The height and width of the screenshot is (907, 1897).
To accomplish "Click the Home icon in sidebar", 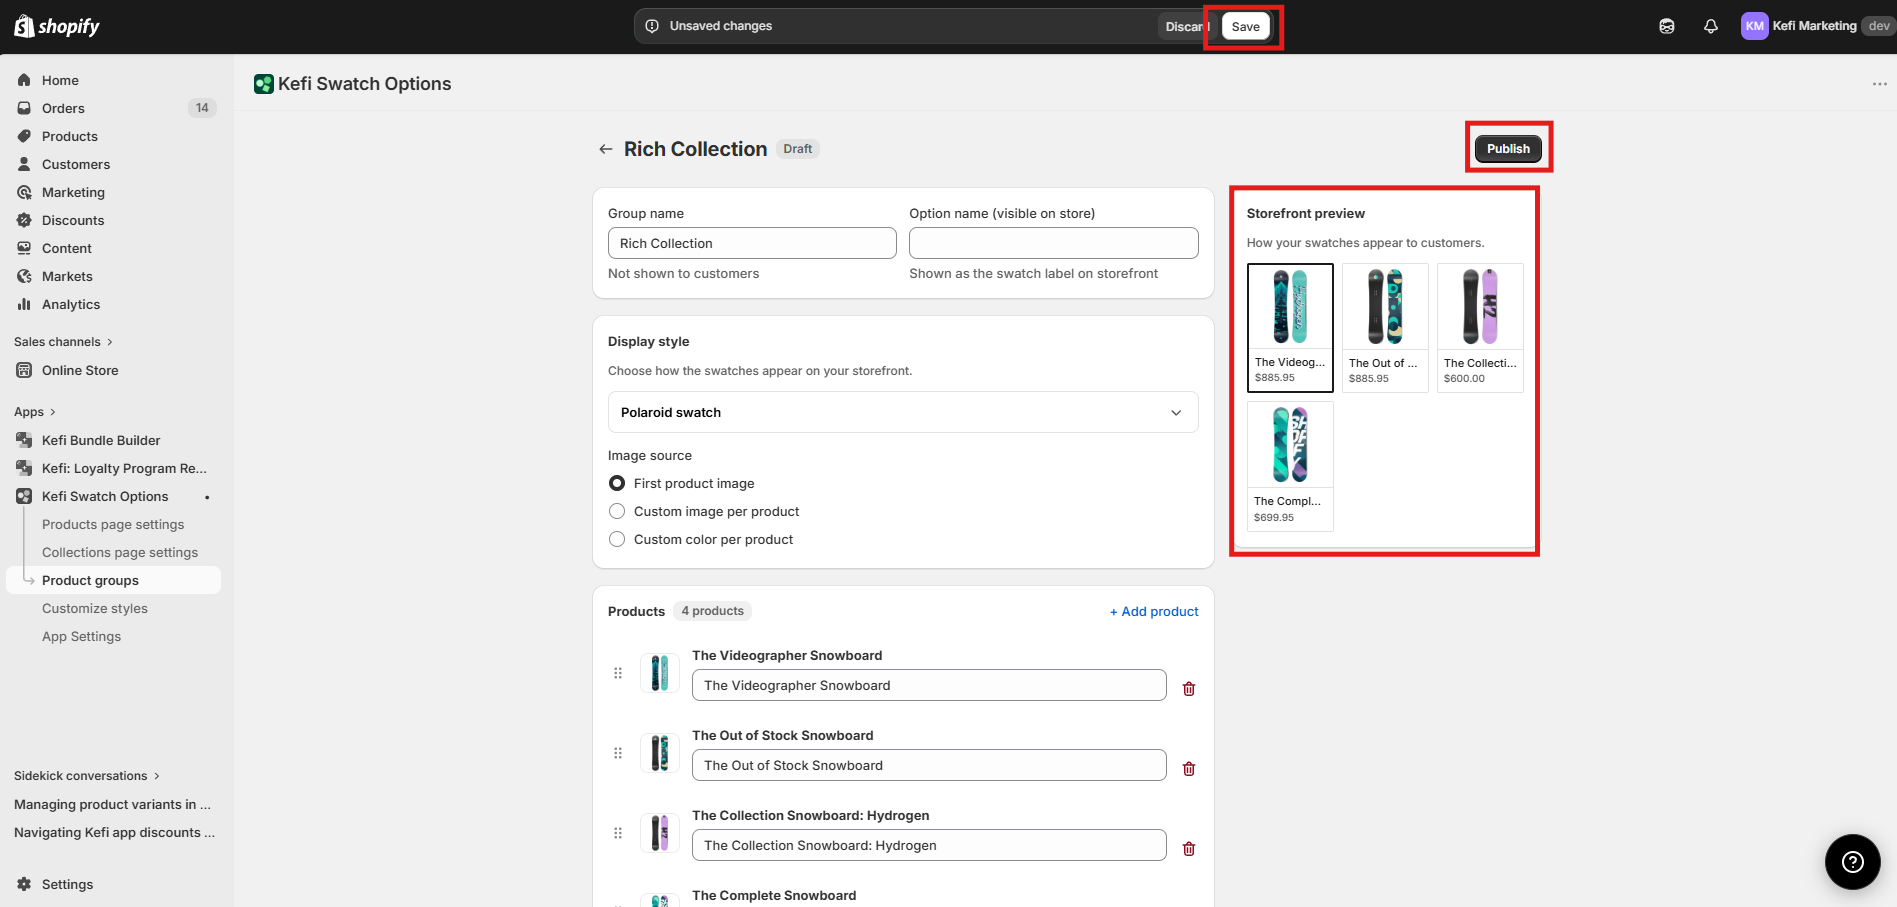I will click(x=24, y=80).
